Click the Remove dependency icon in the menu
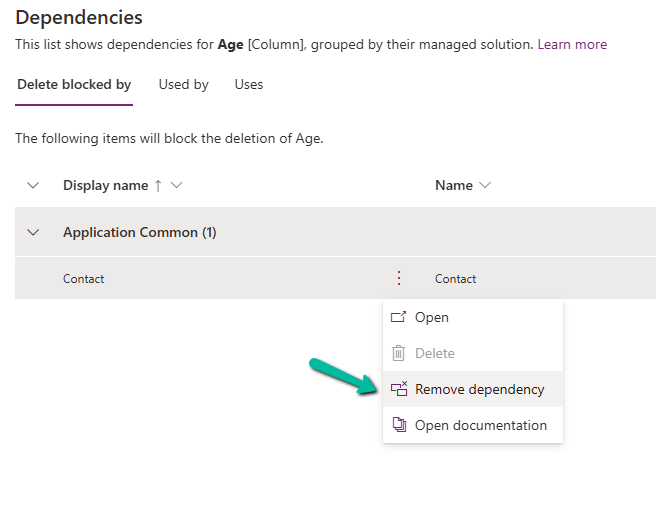This screenshot has width=656, height=511. click(x=398, y=389)
